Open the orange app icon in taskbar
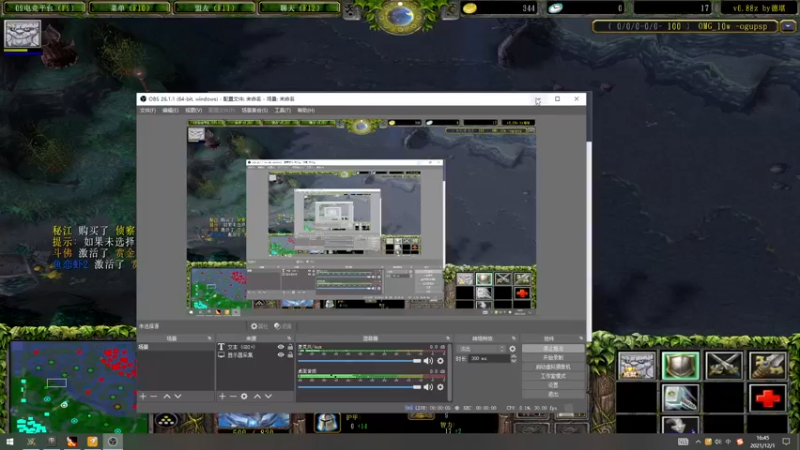800x450 pixels. pyautogui.click(x=92, y=442)
